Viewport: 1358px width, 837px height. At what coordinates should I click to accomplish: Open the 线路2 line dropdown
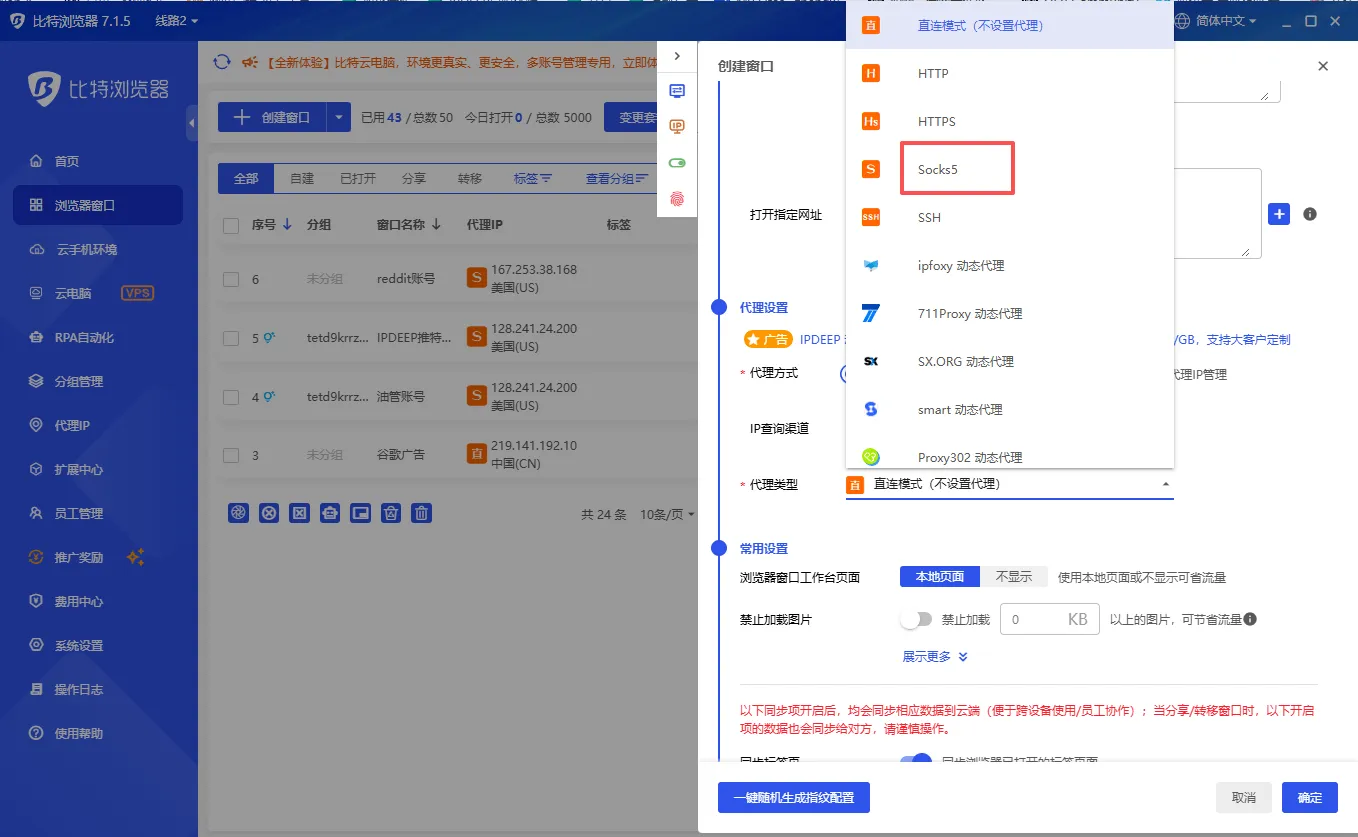coord(177,21)
